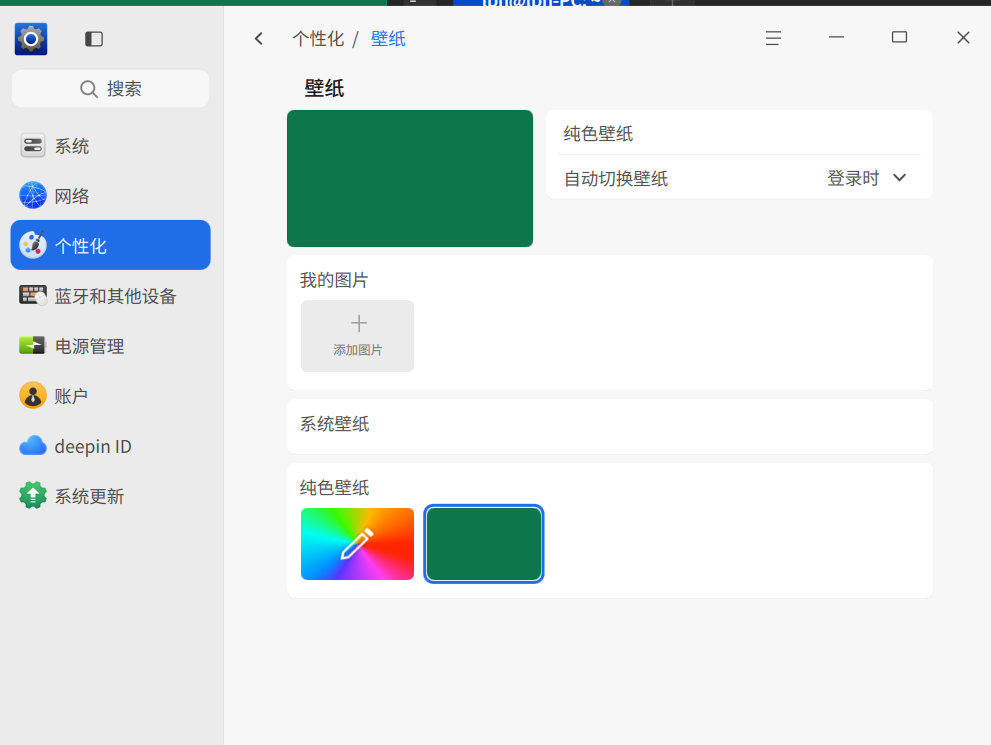Click the 自动切换壁纸 label
The width and height of the screenshot is (991, 745).
pyautogui.click(x=616, y=179)
